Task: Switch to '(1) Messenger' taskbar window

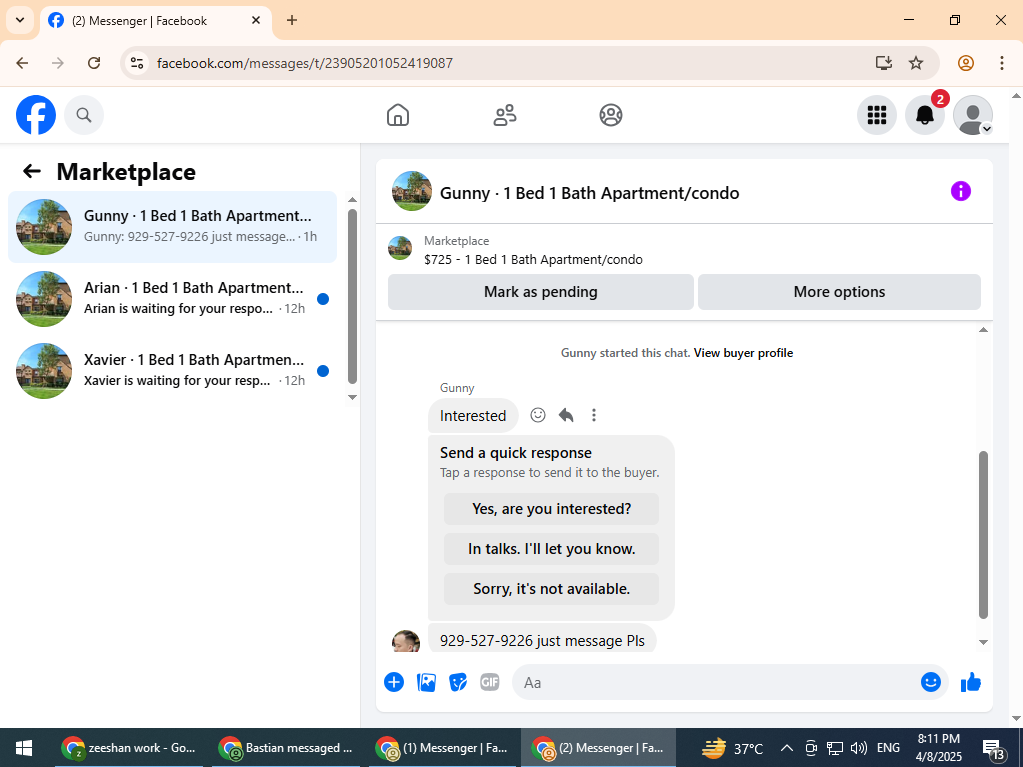Action: point(444,747)
